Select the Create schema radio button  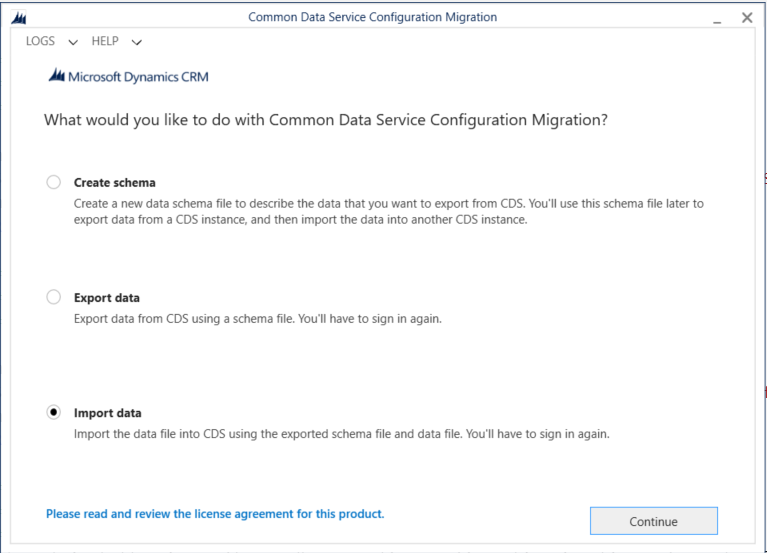coord(53,183)
